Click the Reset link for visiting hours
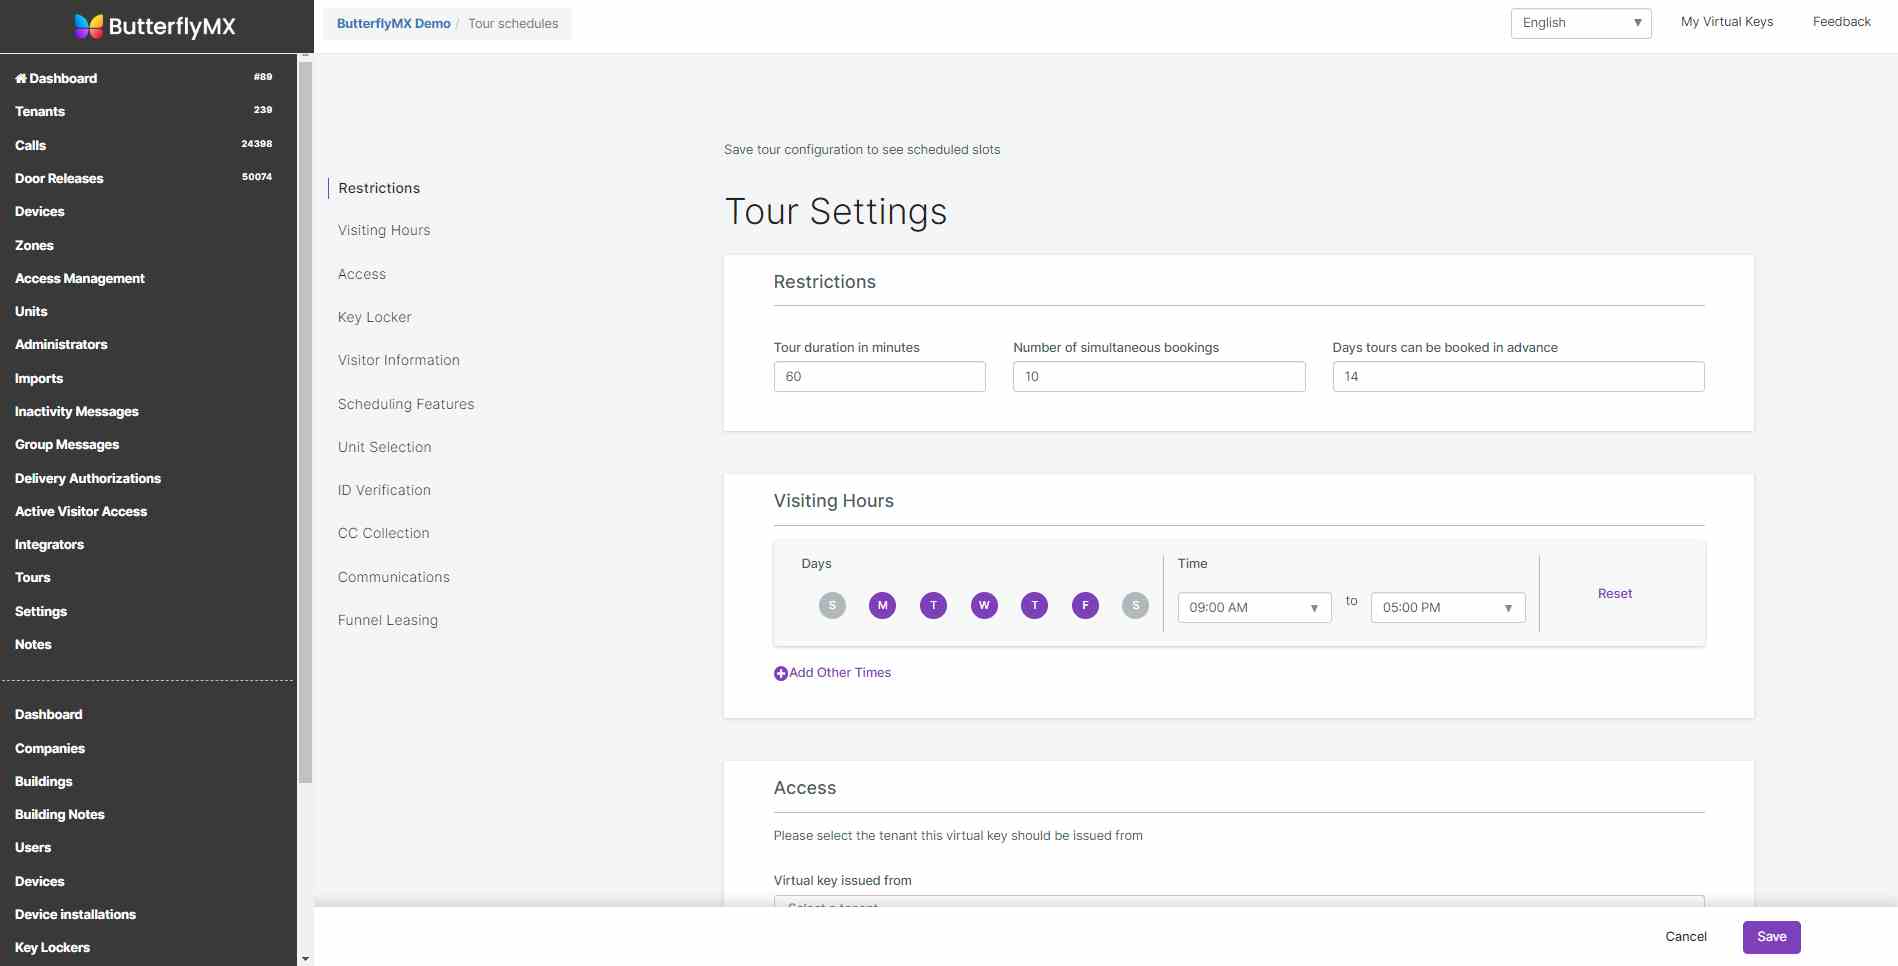Screen dimensions: 1898x966 (x=1614, y=593)
